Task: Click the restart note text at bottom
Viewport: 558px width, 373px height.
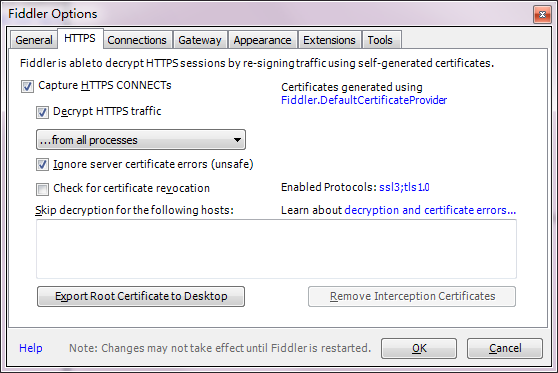Action: [x=220, y=348]
